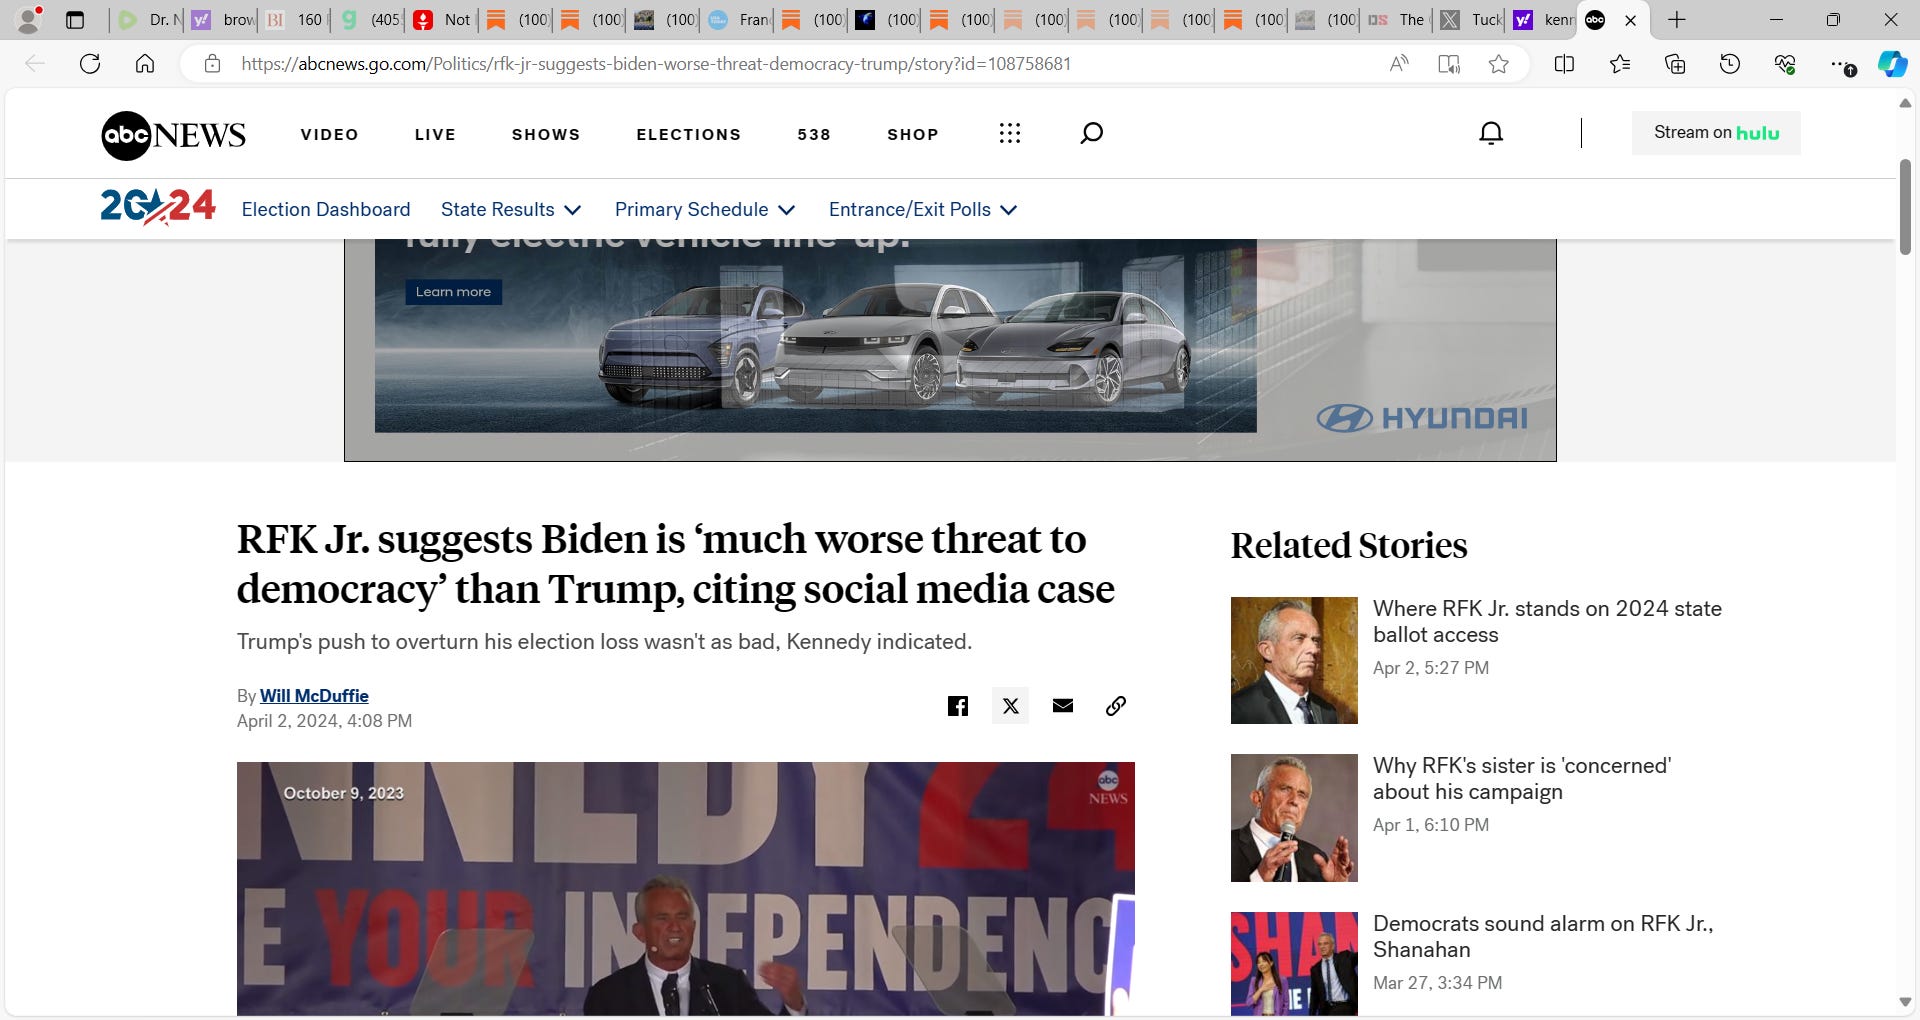
Task: Share article on Facebook
Action: coord(958,706)
